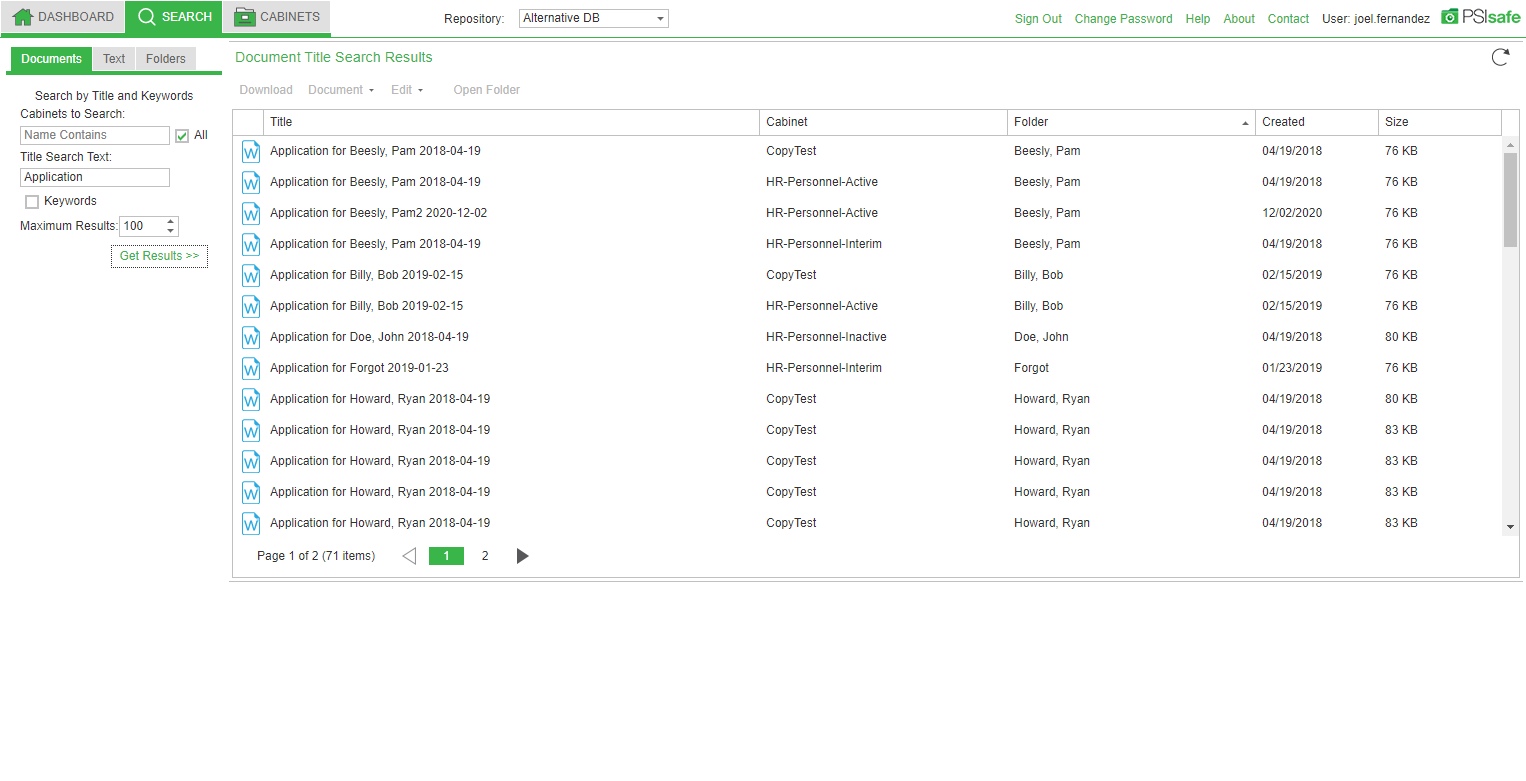
Task: Click the scrollbar up arrow in results
Action: (x=1510, y=145)
